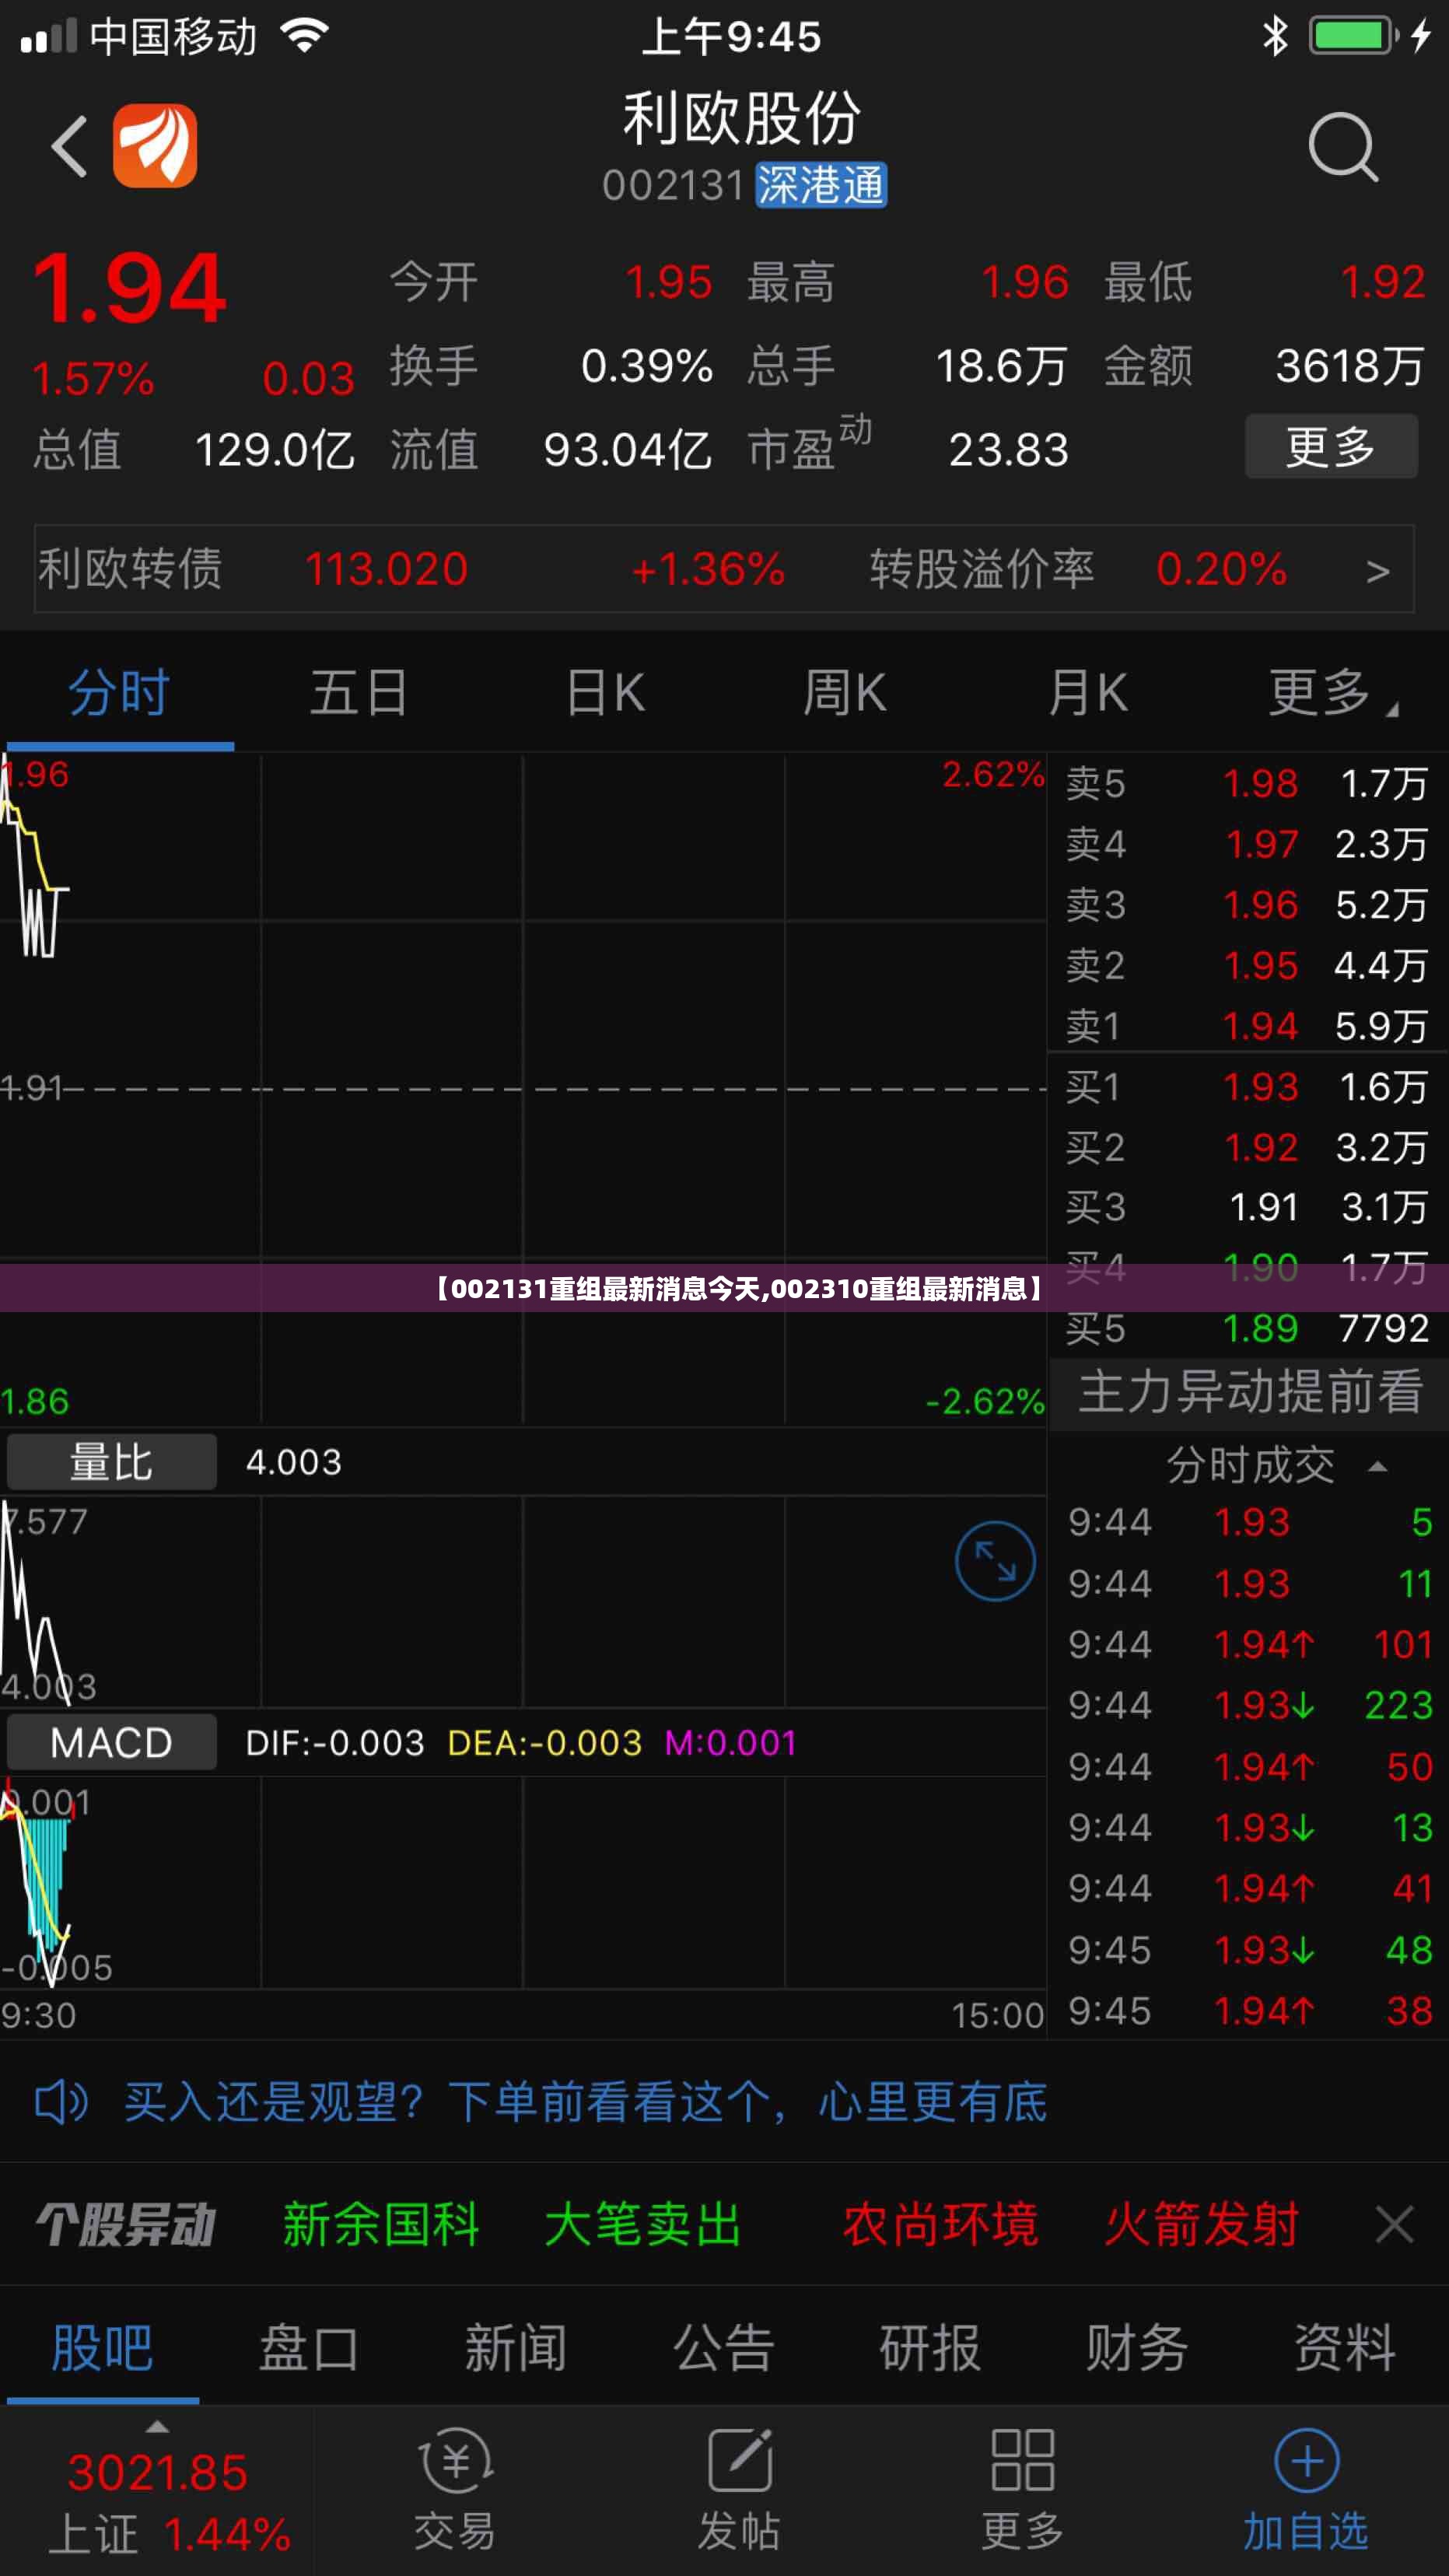Viewport: 1449px width, 2576px height.
Task: Open the 买入还是观望 promotional link
Action: pos(586,2102)
